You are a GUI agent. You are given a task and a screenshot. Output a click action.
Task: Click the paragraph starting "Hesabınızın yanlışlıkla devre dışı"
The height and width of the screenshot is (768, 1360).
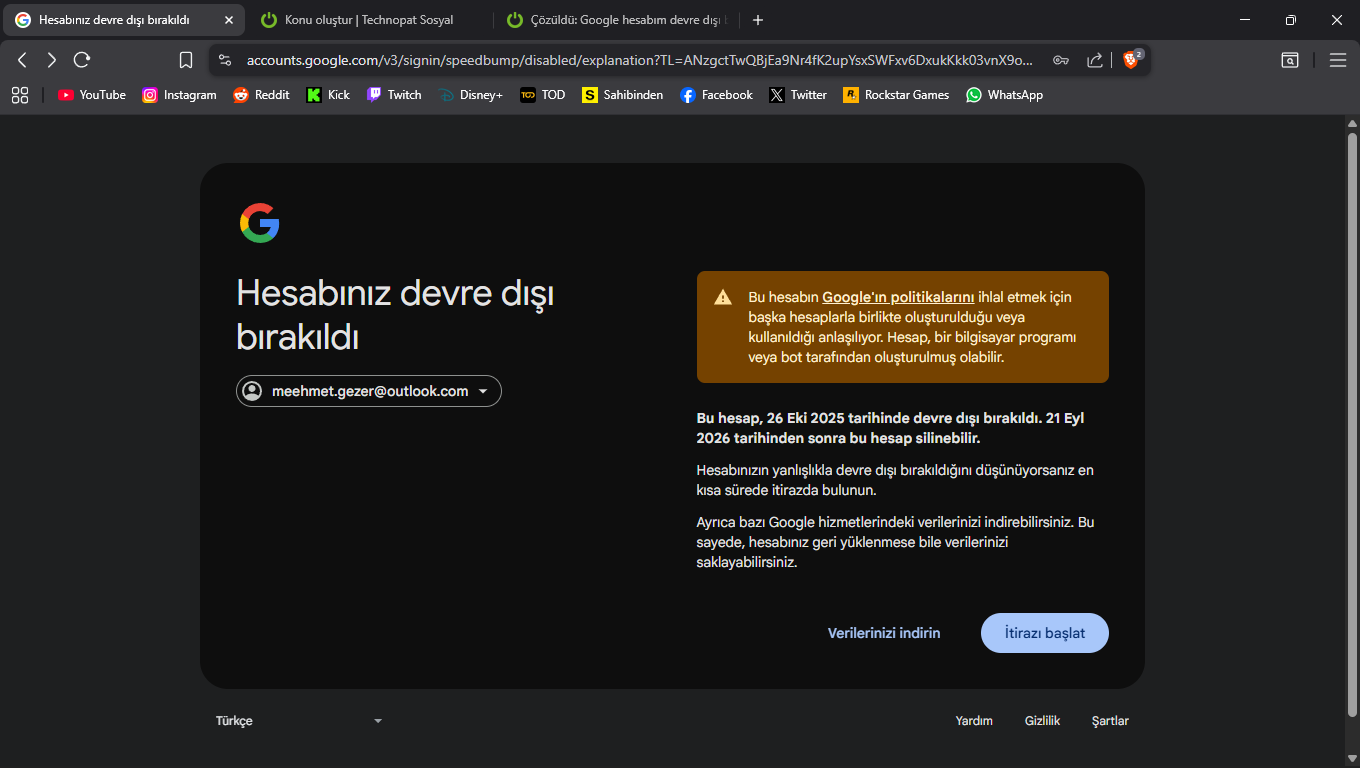pyautogui.click(x=895, y=480)
